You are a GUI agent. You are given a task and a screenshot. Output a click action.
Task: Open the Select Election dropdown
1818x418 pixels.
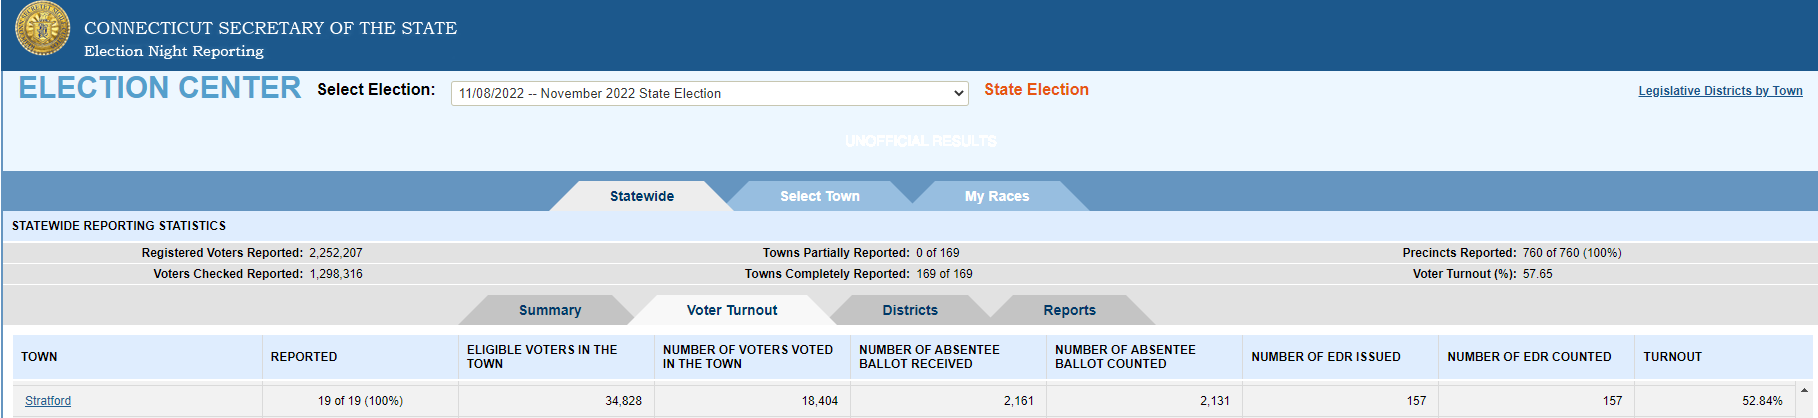[x=709, y=93]
